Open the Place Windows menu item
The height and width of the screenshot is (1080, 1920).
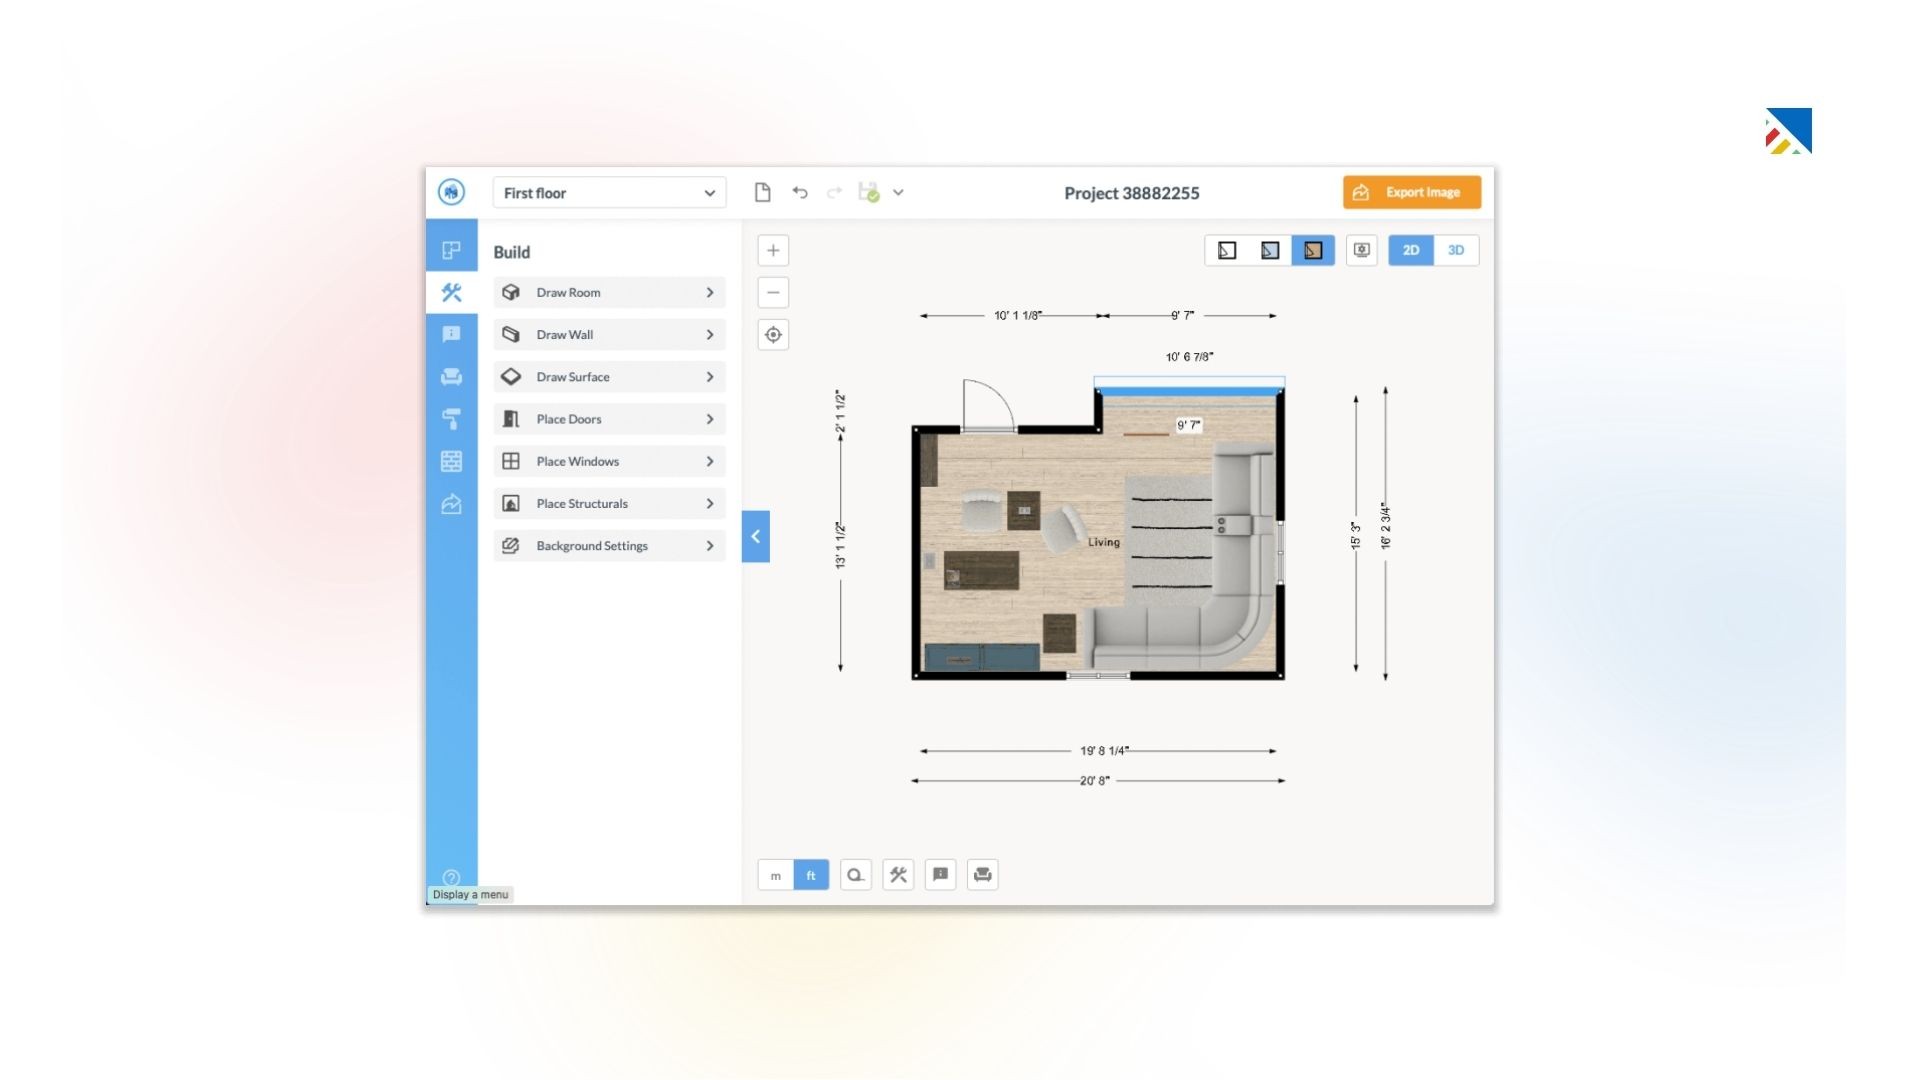click(x=609, y=461)
